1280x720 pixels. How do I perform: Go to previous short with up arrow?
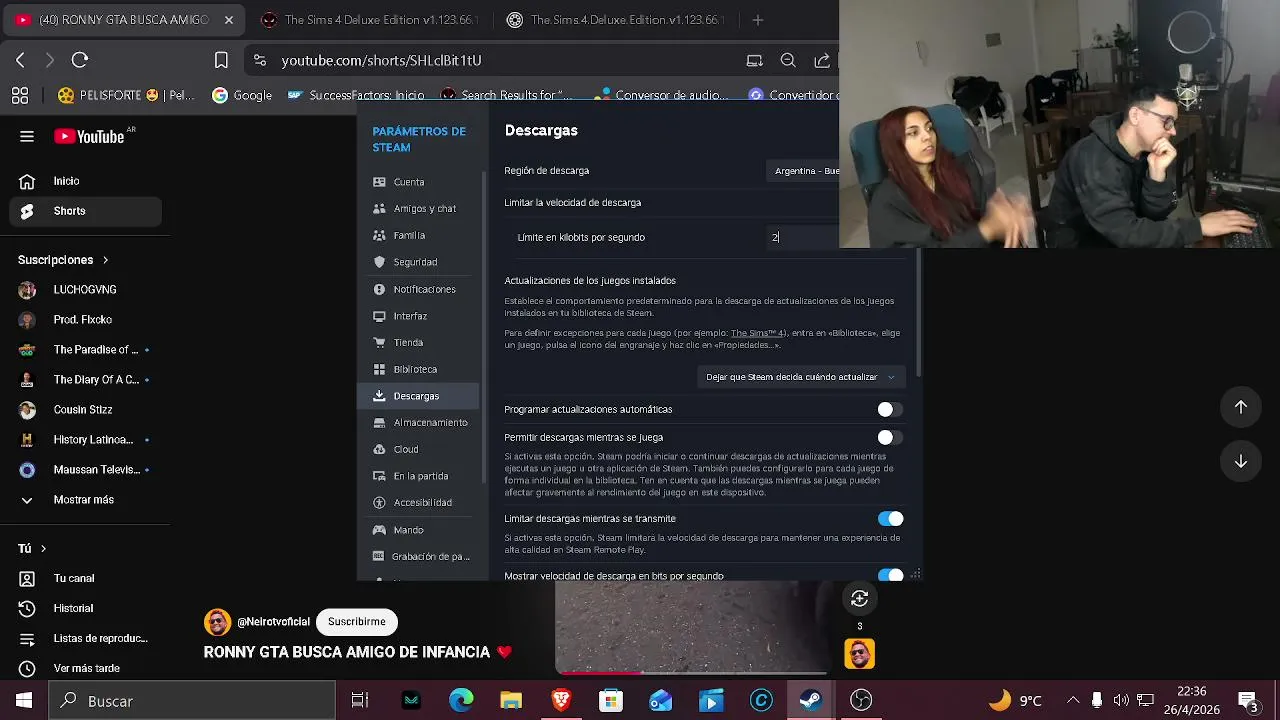pos(1240,407)
